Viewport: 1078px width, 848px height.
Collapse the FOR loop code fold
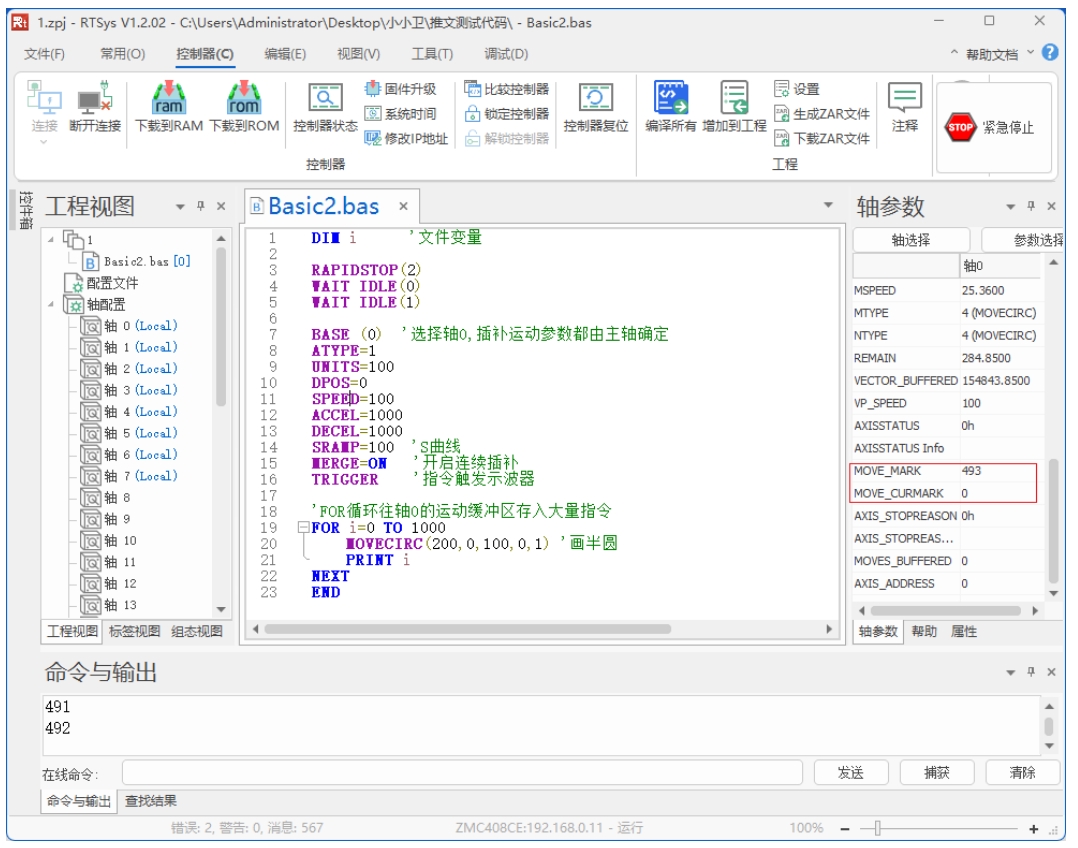tap(303, 528)
